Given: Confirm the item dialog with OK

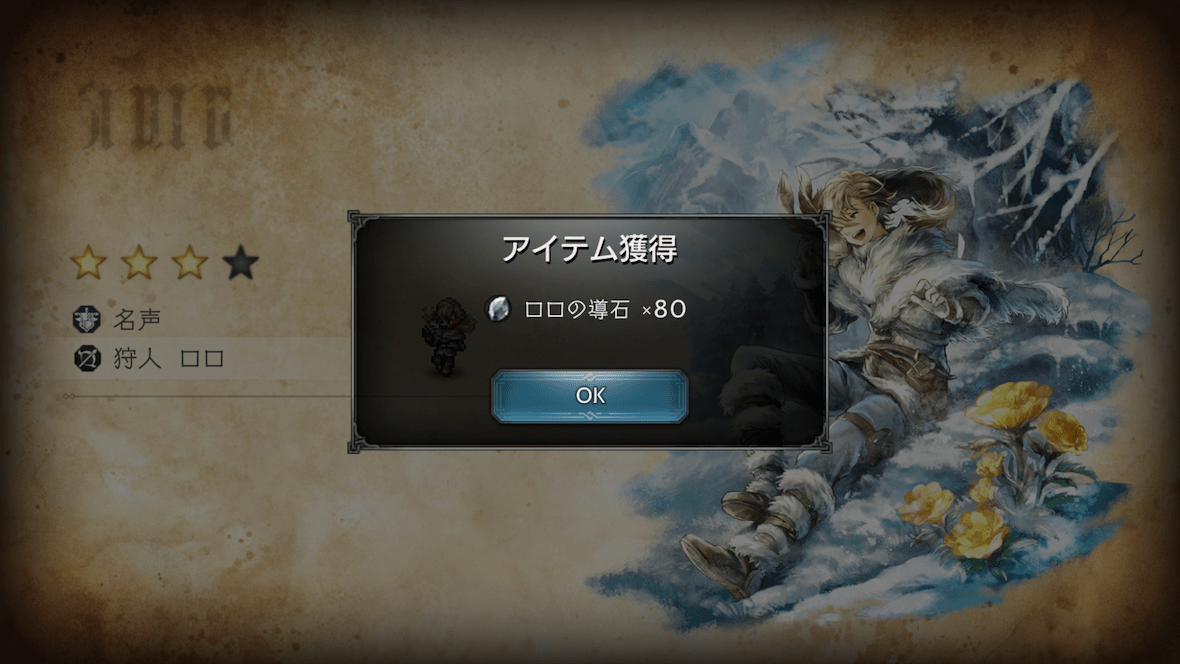Looking at the screenshot, I should 589,395.
